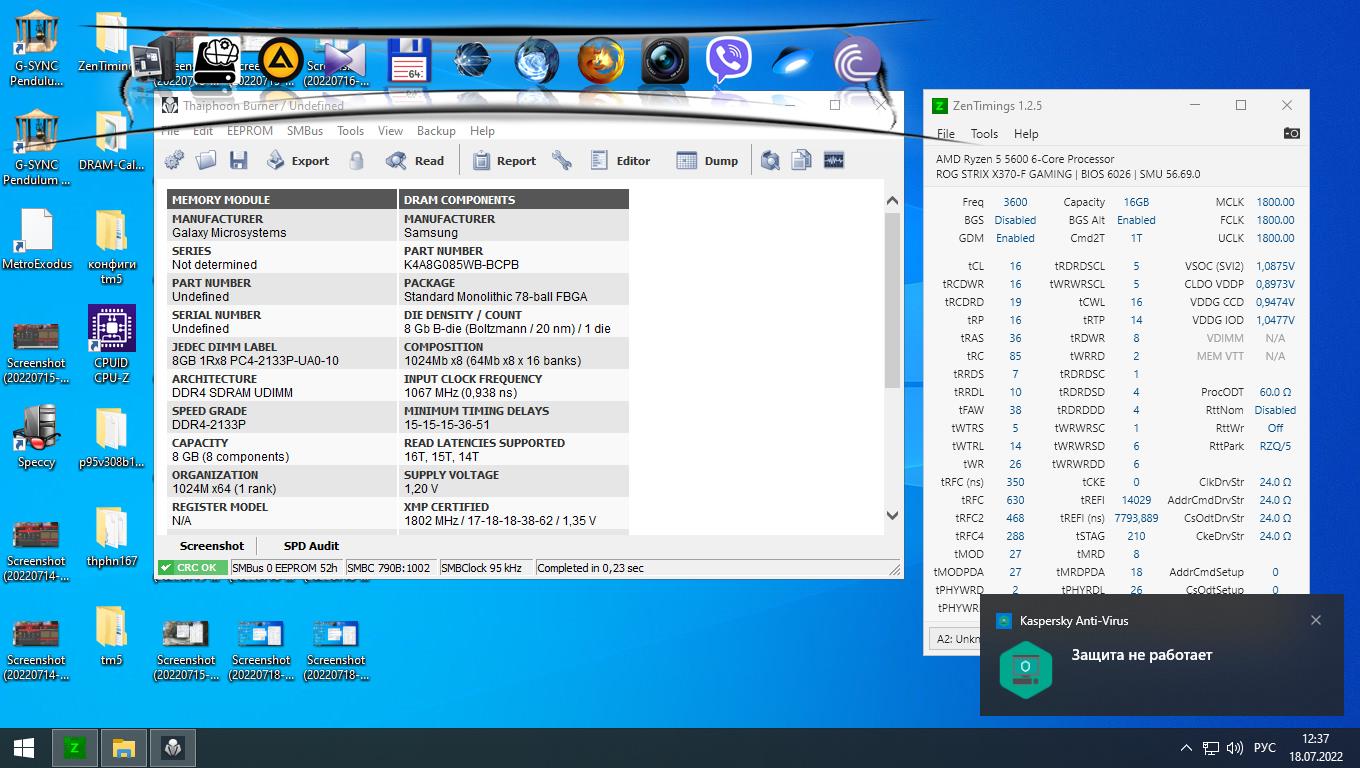This screenshot has width=1360, height=768.
Task: Launch AIMP from the dock
Action: point(281,61)
